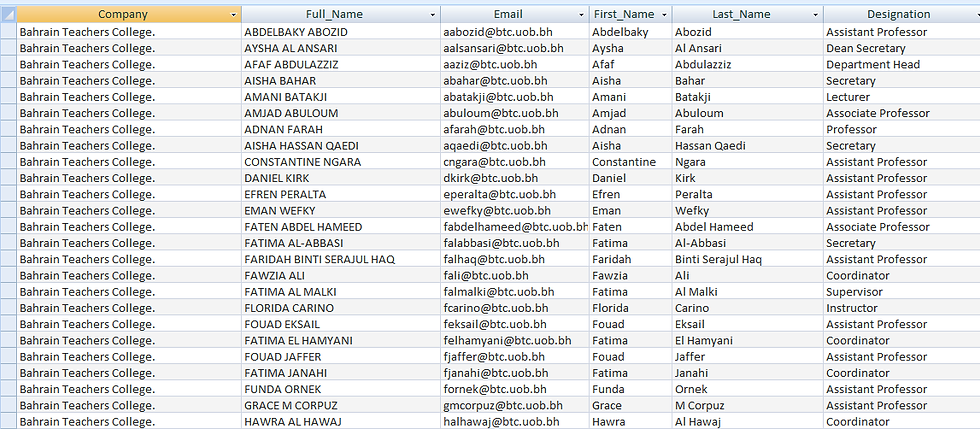Select the First_Name column header
This screenshot has height=429, width=980.
[x=631, y=14]
